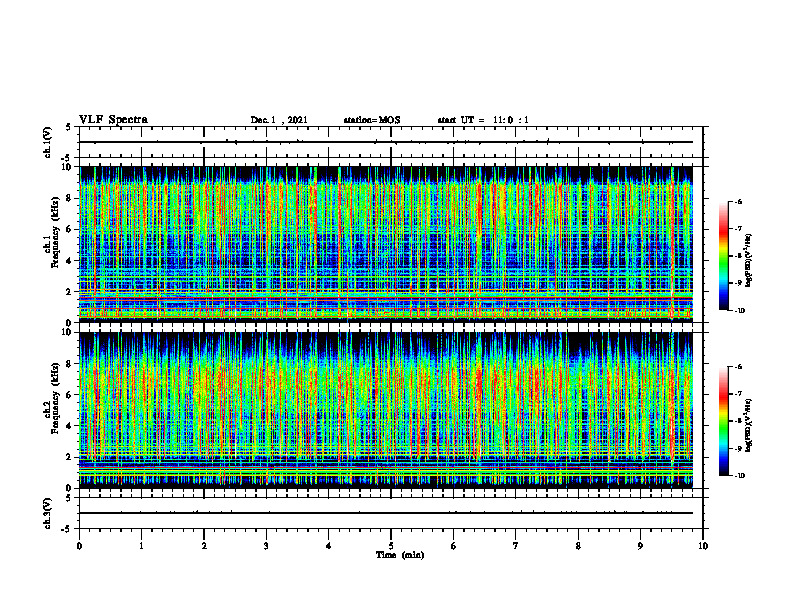
Task: Click the "ch.1(V)" waveform axis label
Action: click(x=47, y=142)
